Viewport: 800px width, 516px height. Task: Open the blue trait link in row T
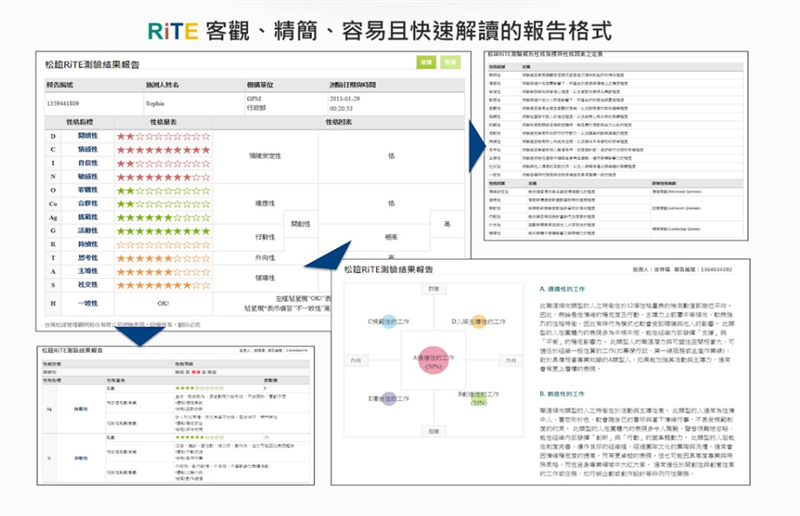click(x=88, y=258)
